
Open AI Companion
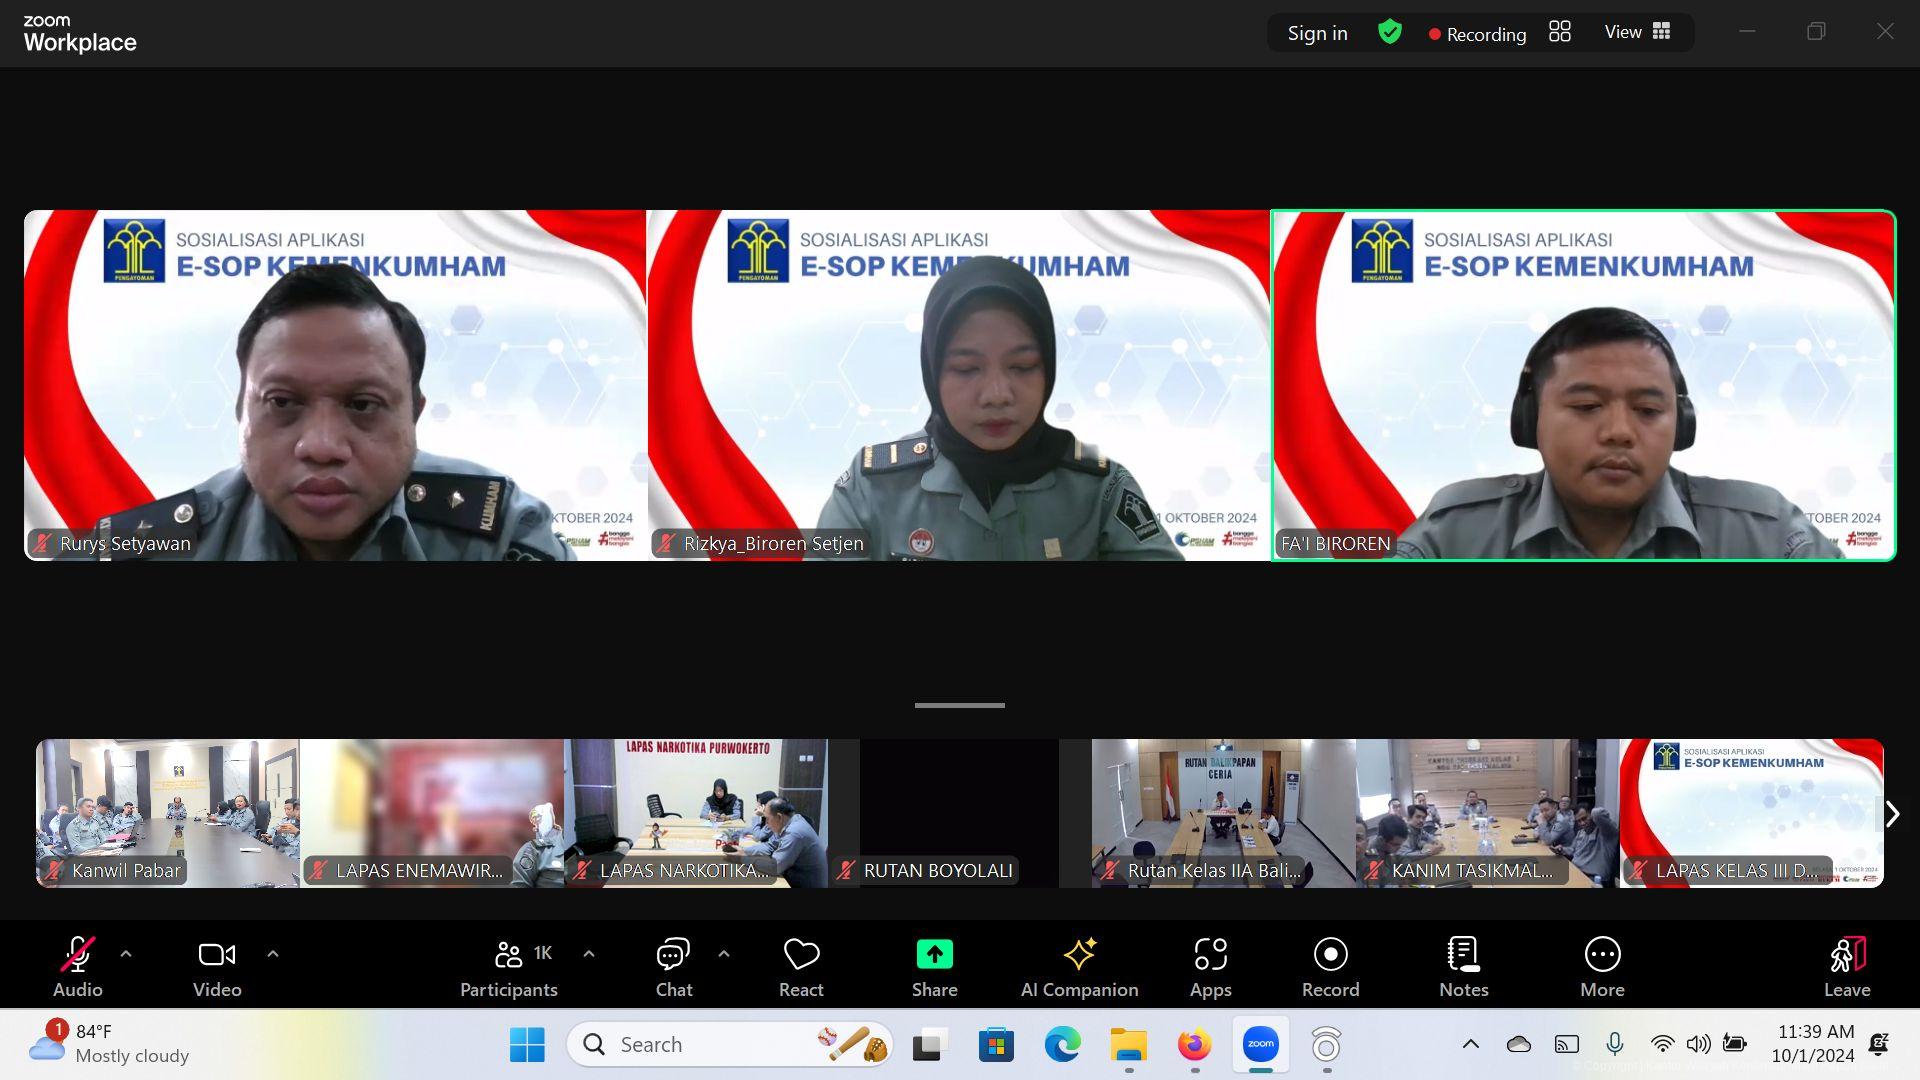pos(1080,967)
